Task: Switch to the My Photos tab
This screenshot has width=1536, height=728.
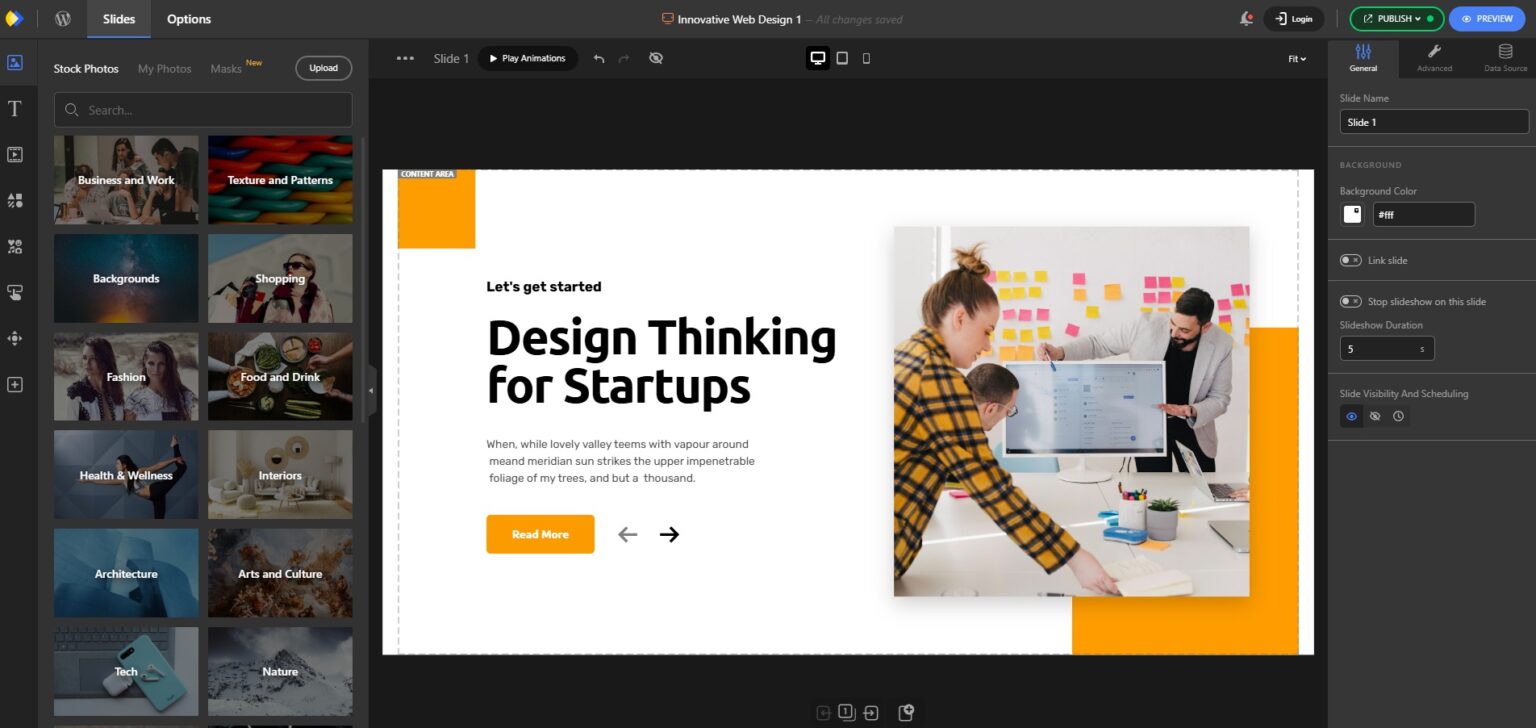Action: click(163, 69)
